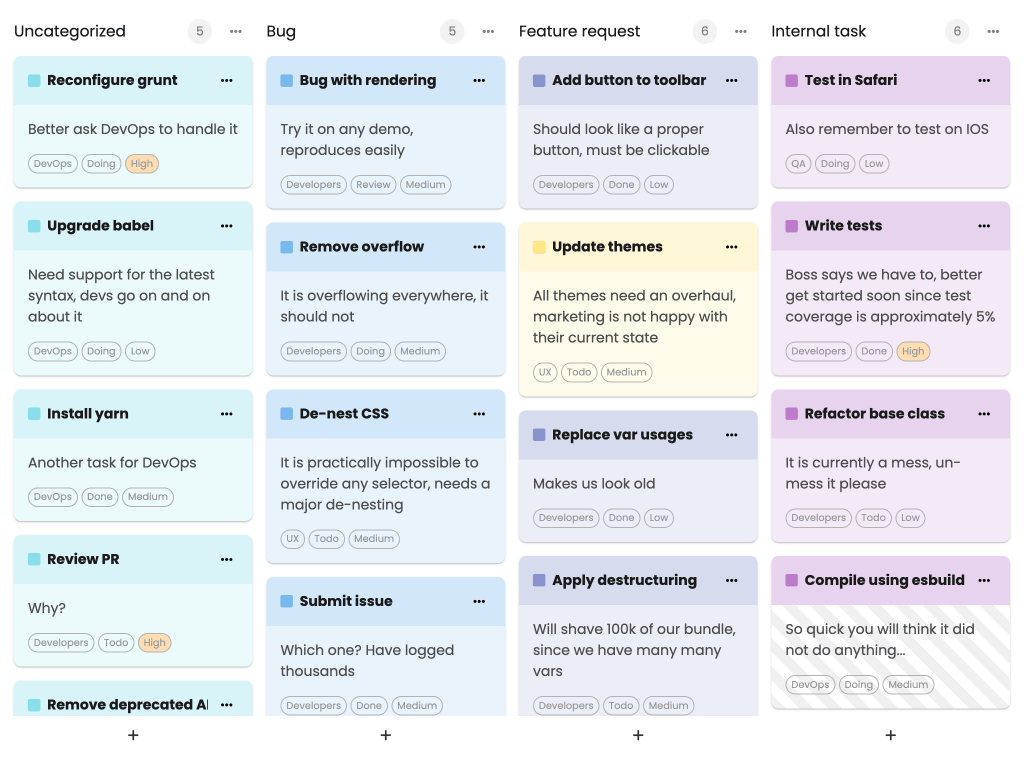
Task: Click the square icon on Add button to toolbar
Action: (536, 80)
